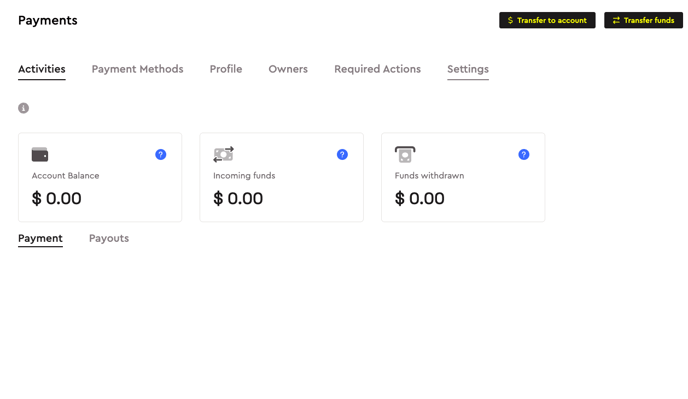The width and height of the screenshot is (688, 399).
Task: Click the Transfer funds button
Action: (643, 20)
